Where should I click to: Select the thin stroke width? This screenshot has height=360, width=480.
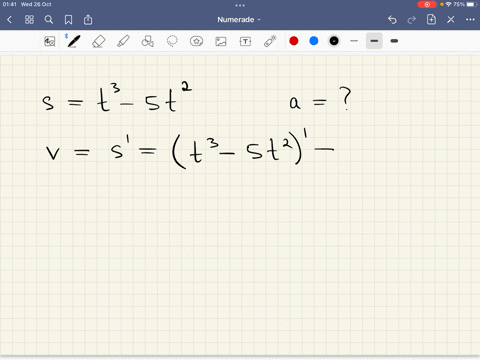[x=354, y=41]
